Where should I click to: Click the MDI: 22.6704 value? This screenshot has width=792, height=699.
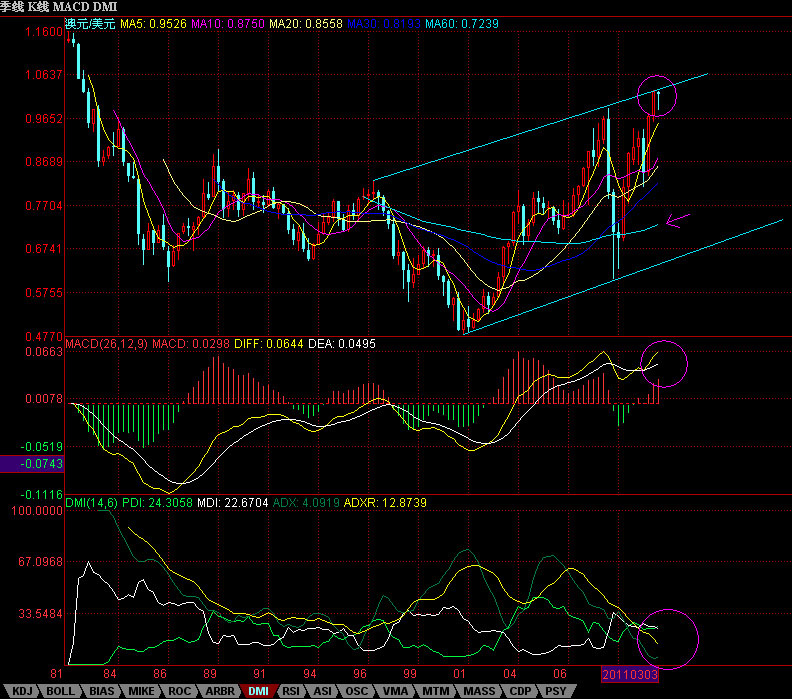(x=232, y=503)
